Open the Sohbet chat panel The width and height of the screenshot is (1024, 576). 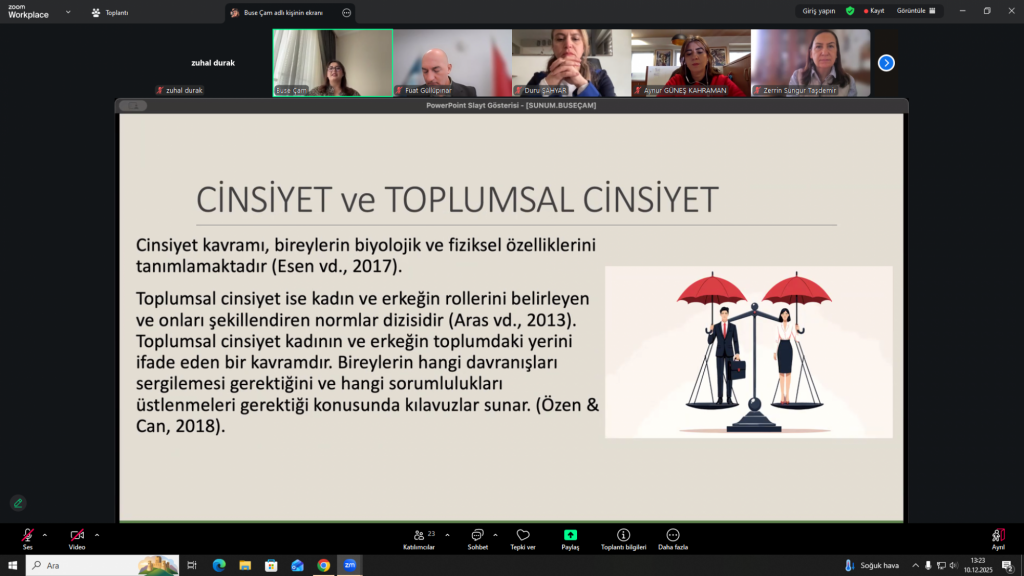click(477, 538)
